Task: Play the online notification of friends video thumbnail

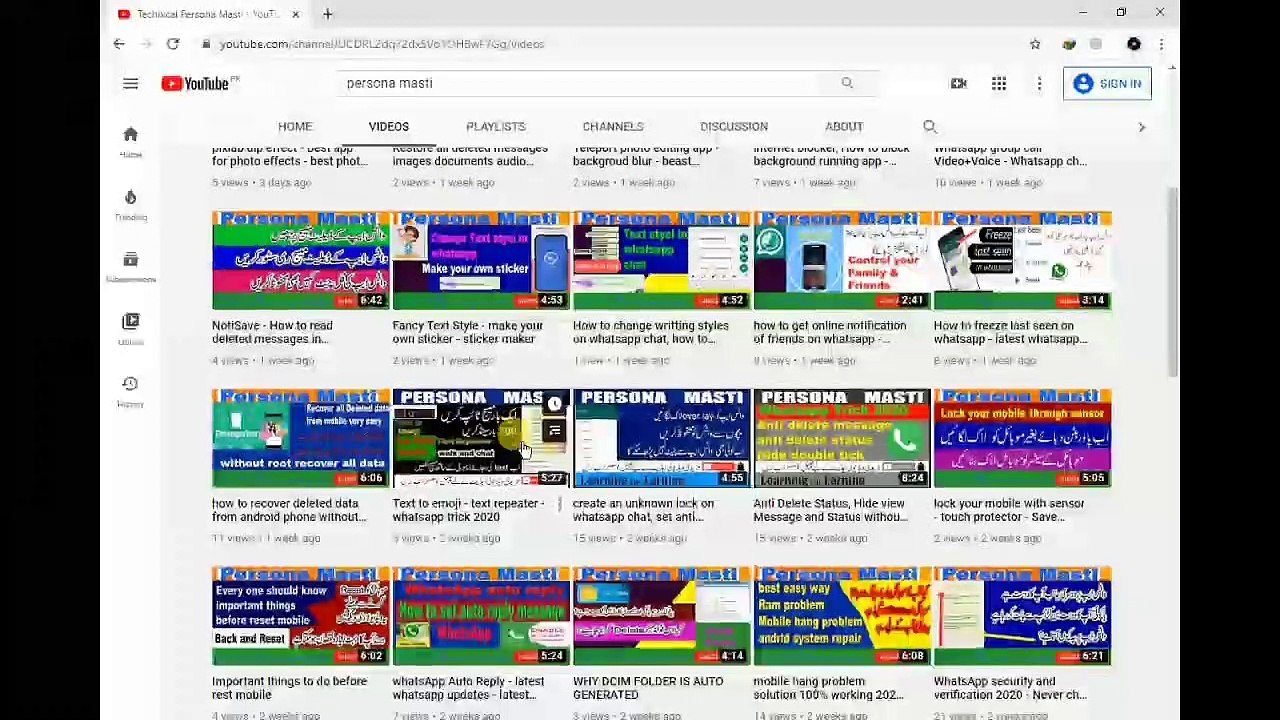Action: click(x=842, y=260)
